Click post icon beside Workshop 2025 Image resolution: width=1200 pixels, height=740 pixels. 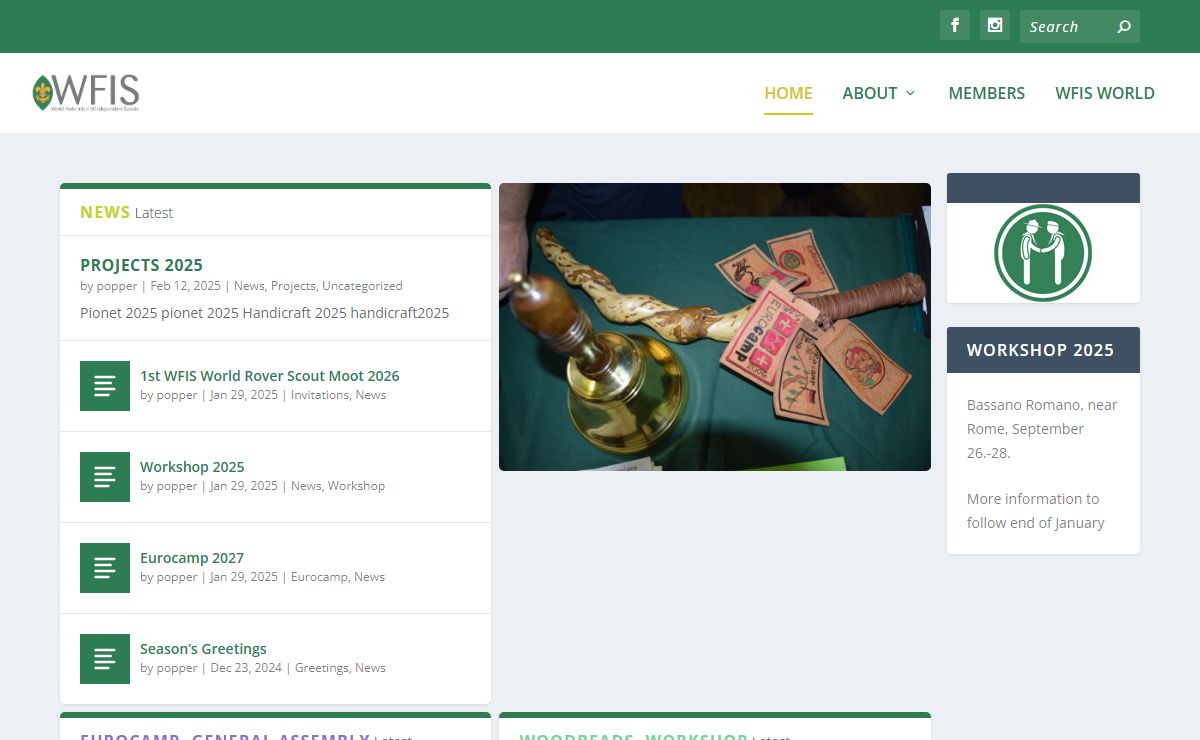coord(105,477)
